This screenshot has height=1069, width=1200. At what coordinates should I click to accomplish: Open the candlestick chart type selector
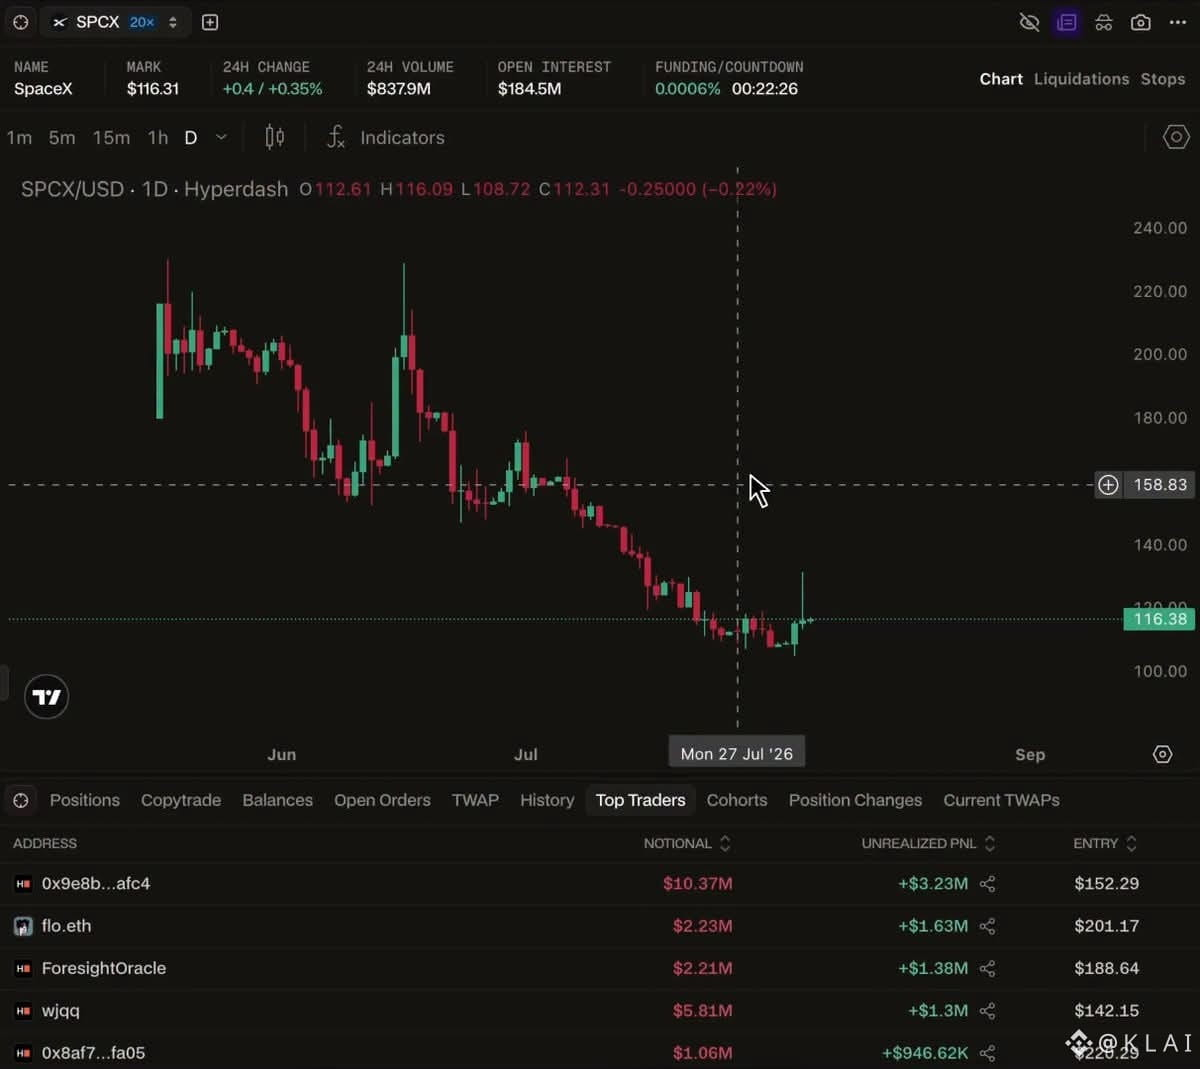click(274, 137)
